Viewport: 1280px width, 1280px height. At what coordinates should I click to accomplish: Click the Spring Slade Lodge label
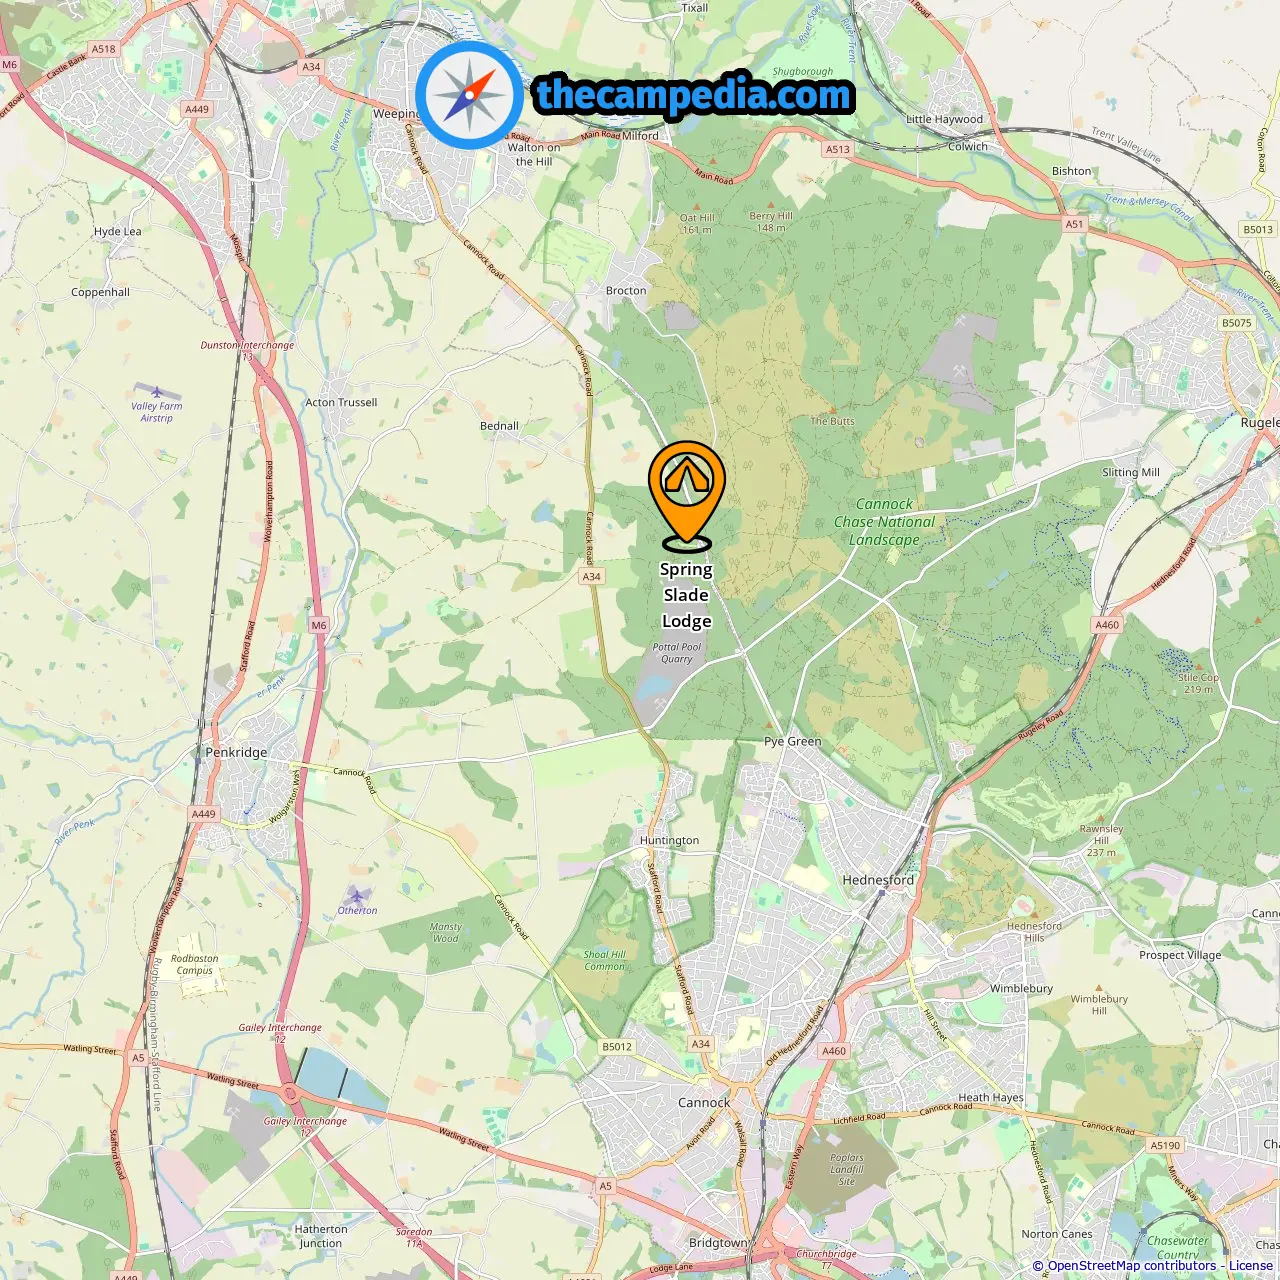(x=686, y=595)
